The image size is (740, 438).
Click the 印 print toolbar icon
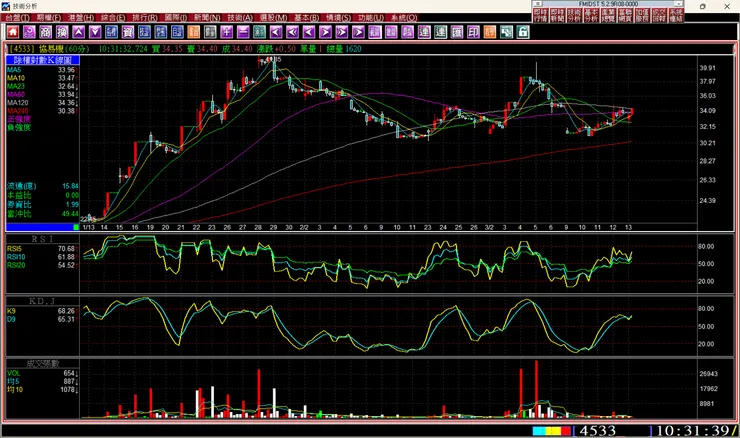pyautogui.click(x=475, y=32)
